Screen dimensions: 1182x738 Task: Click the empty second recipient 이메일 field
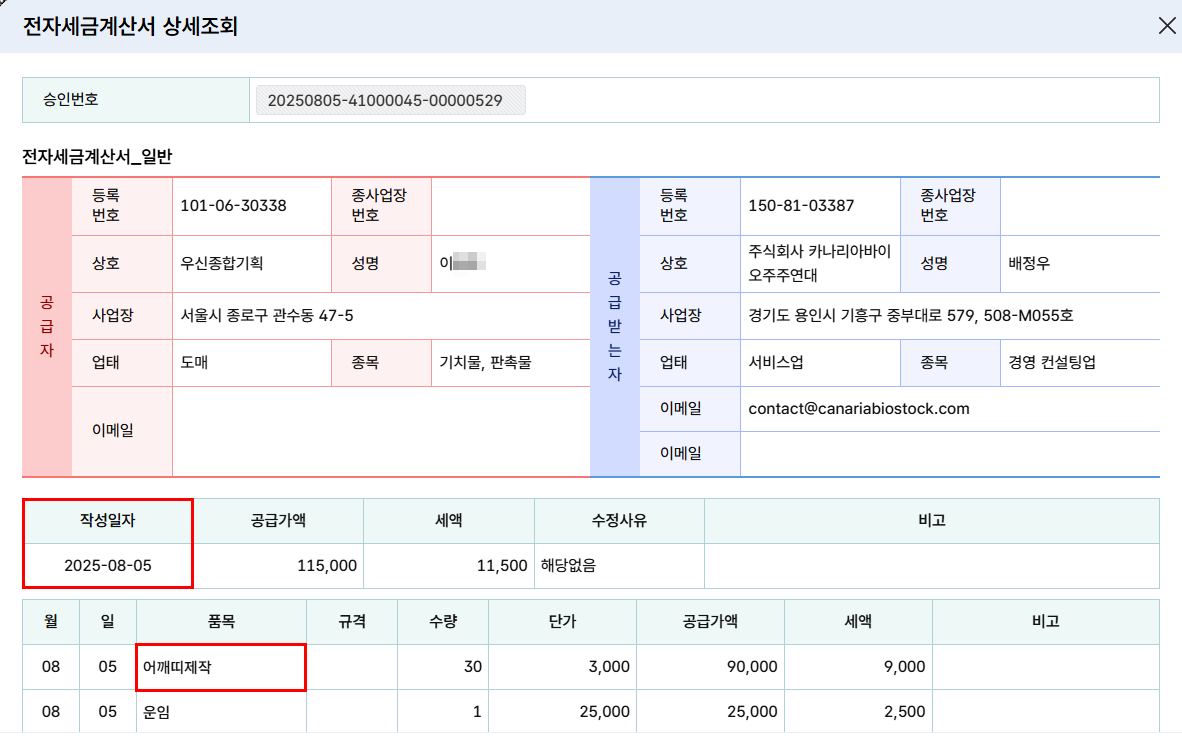click(x=950, y=454)
